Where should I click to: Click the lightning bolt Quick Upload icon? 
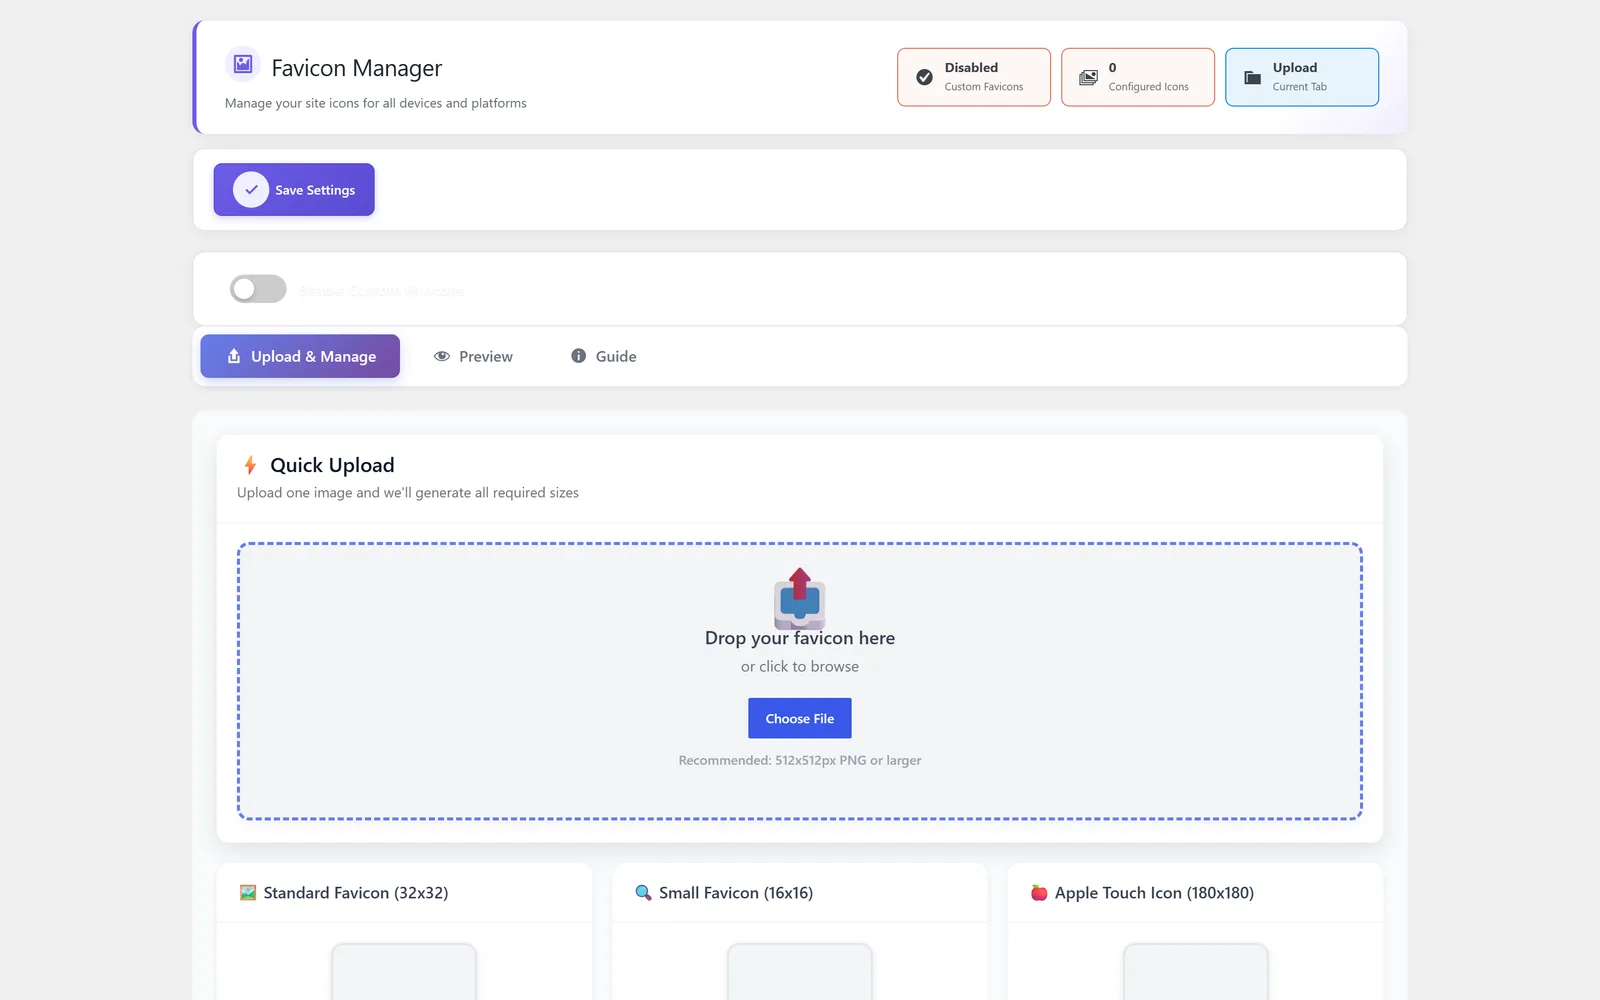click(250, 465)
